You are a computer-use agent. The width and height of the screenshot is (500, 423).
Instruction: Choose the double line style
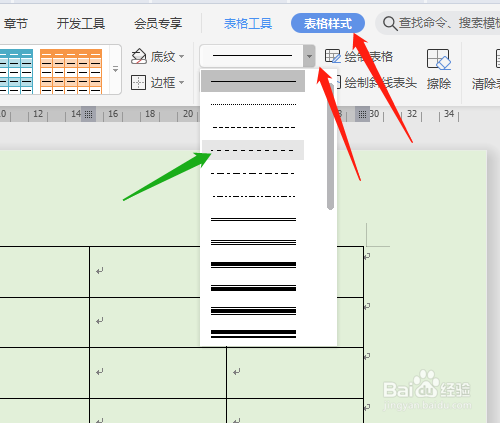pos(253,219)
